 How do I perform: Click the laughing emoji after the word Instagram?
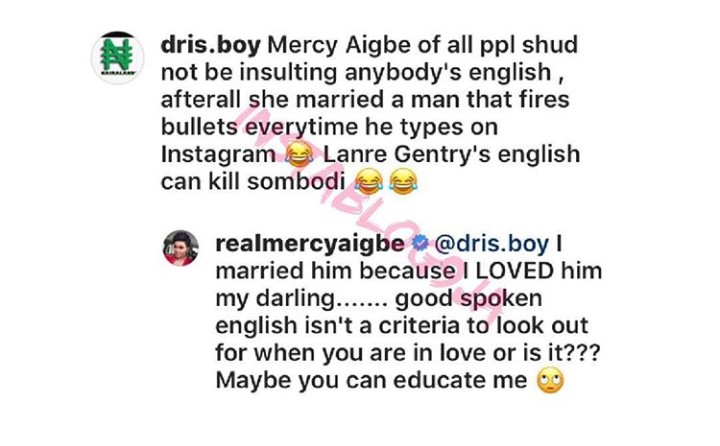(x=299, y=155)
